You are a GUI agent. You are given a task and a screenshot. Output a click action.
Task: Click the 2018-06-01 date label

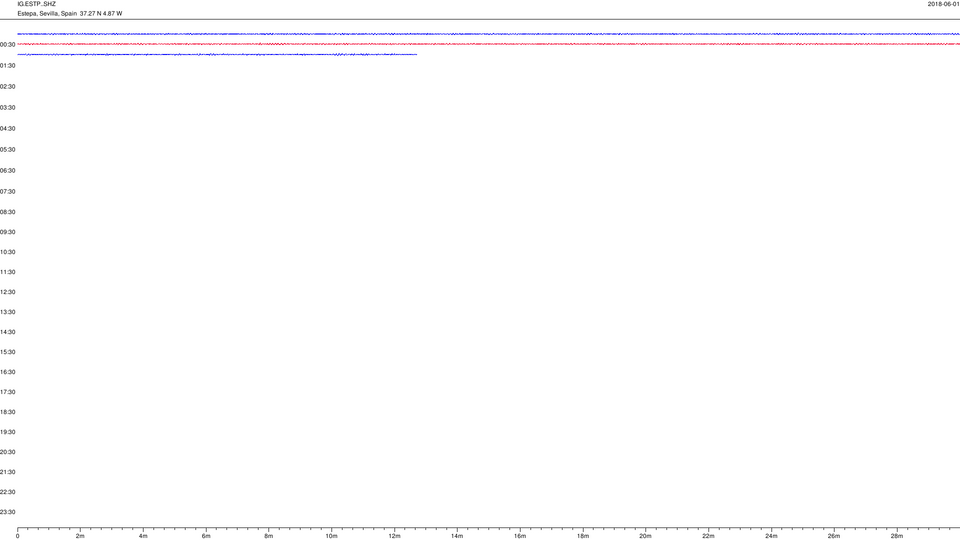[943, 4]
